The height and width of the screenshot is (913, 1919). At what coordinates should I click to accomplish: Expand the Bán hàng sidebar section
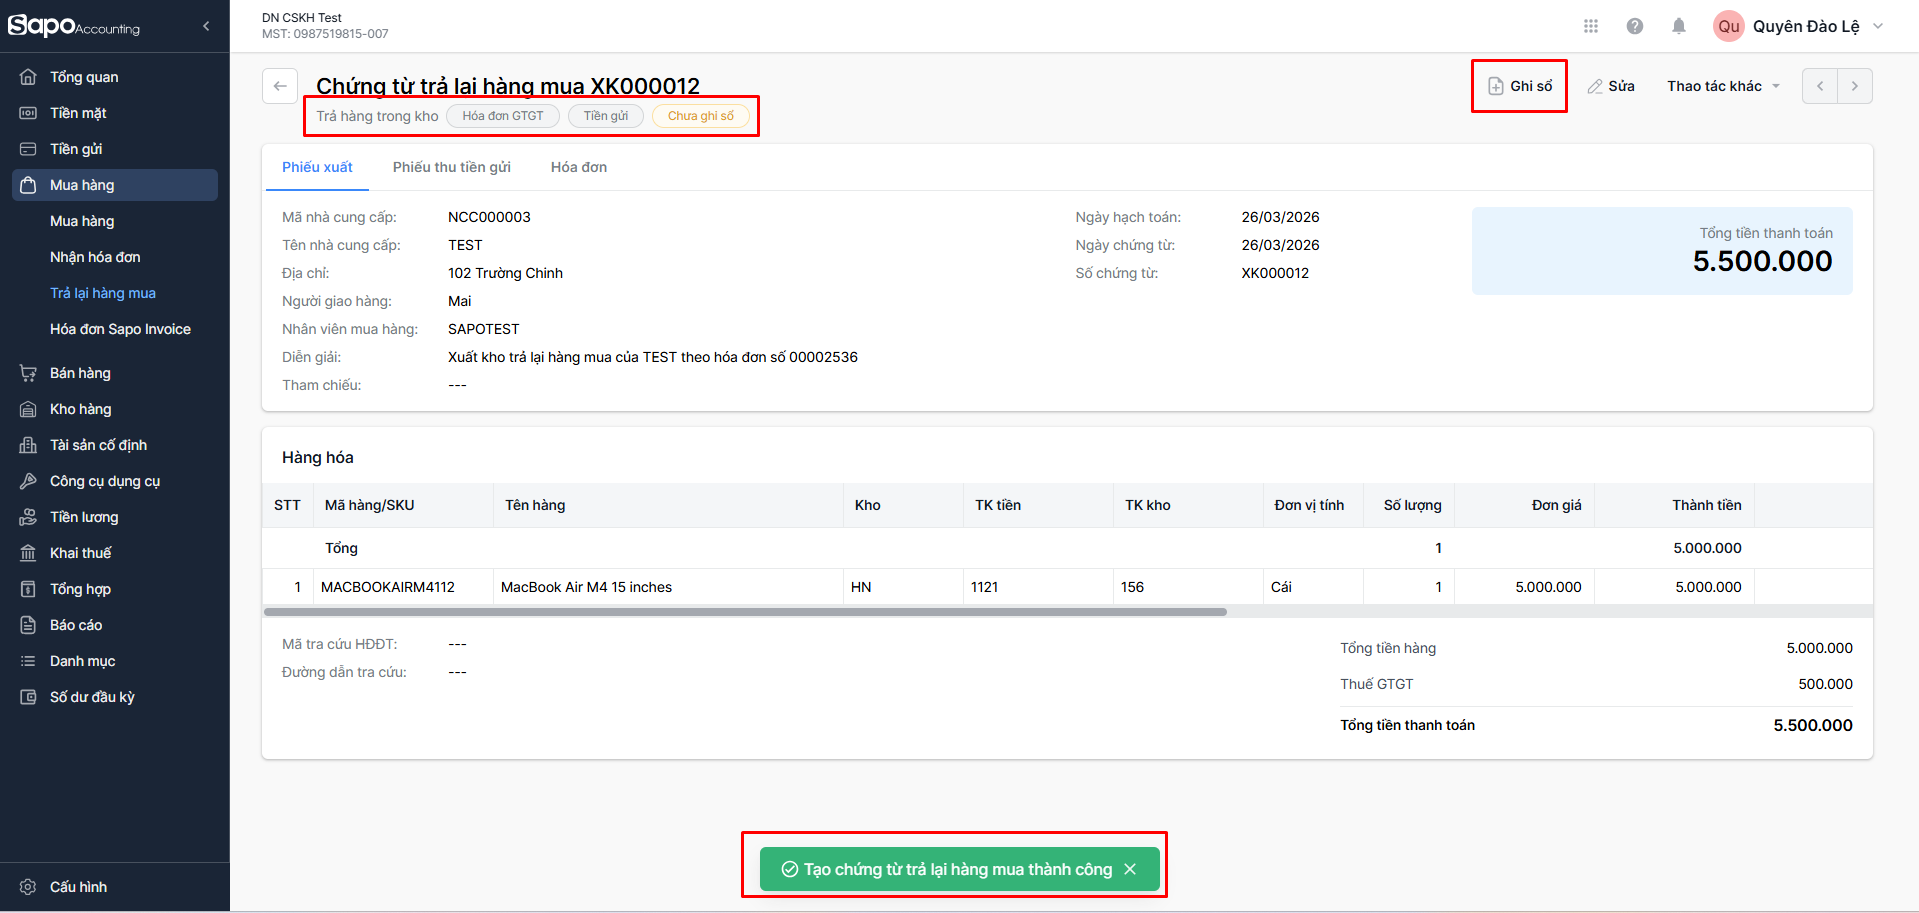point(80,373)
